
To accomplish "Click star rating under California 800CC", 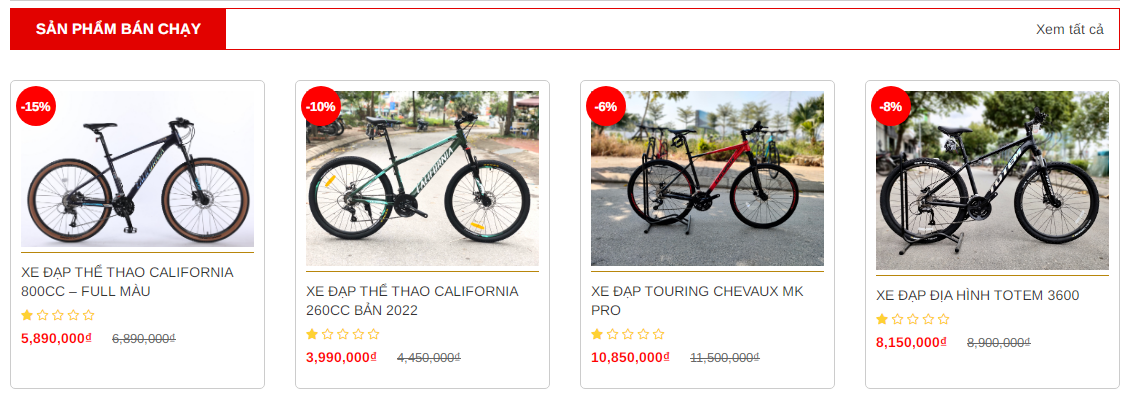I will (x=58, y=315).
